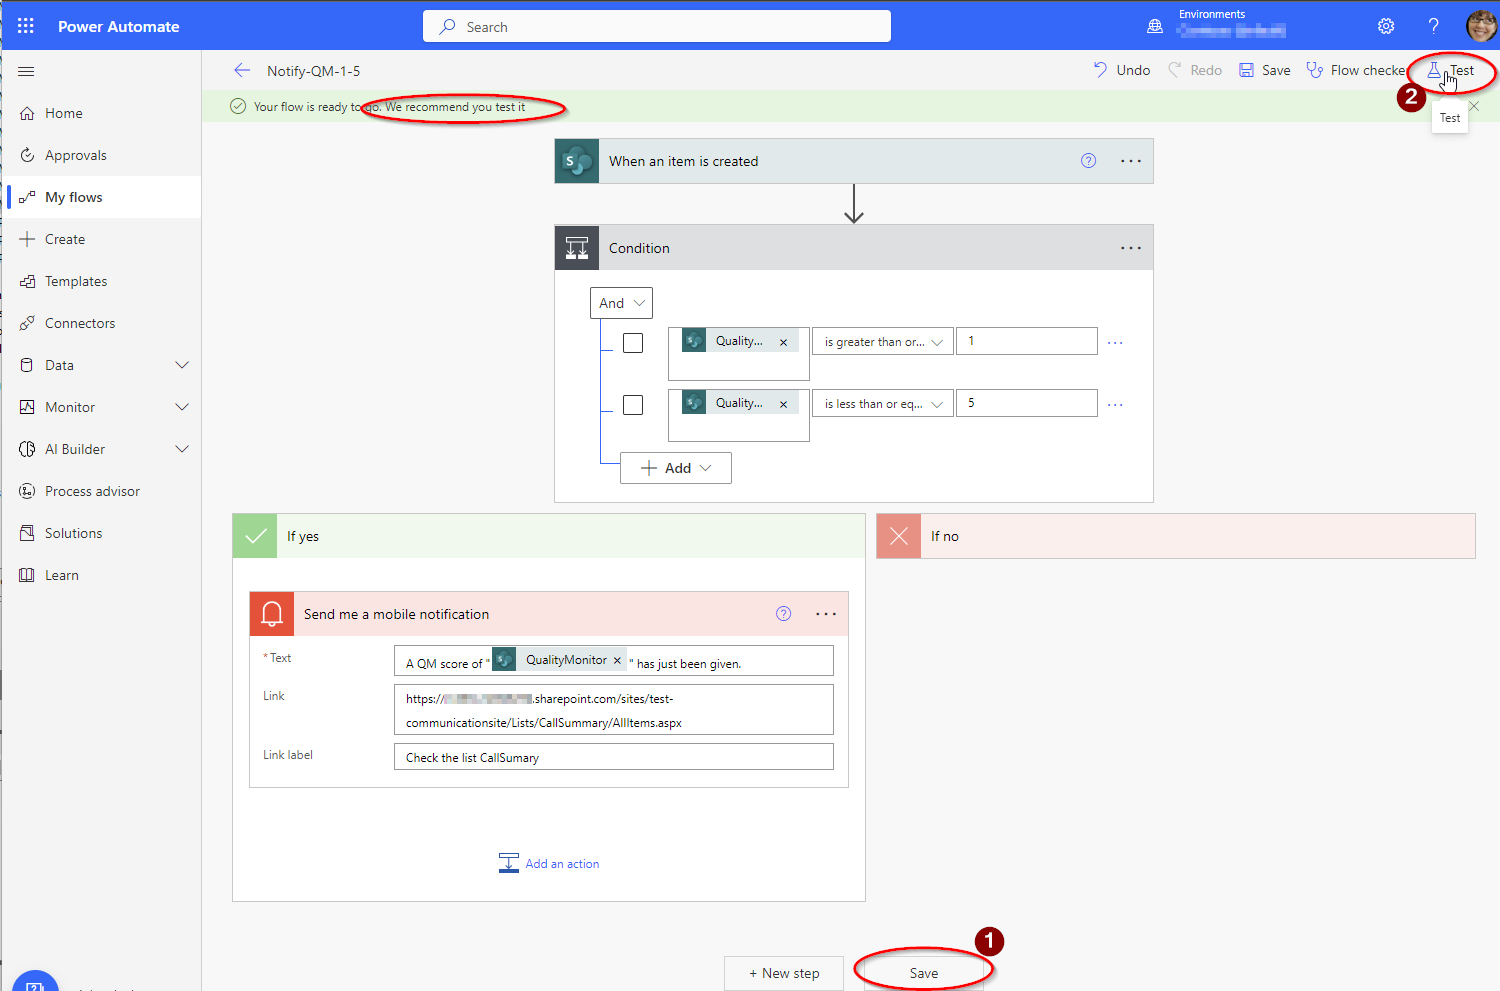
Task: Open Templates in sidebar
Action: [101, 281]
